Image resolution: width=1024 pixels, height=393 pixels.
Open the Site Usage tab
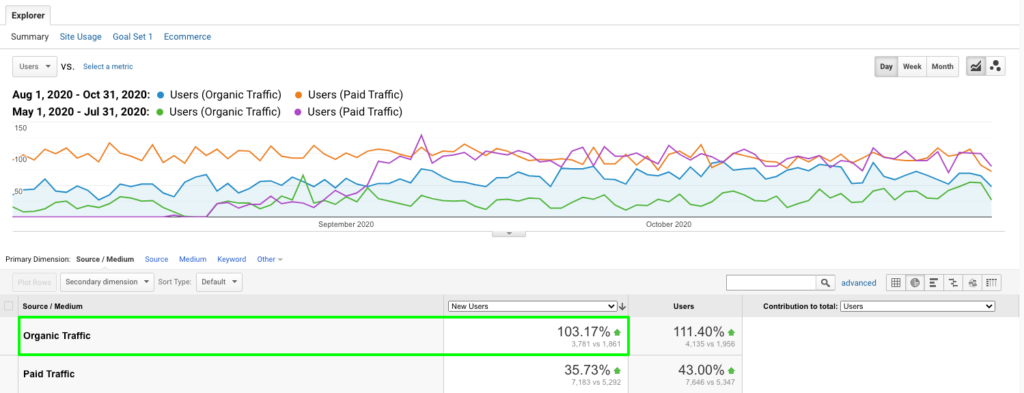80,37
